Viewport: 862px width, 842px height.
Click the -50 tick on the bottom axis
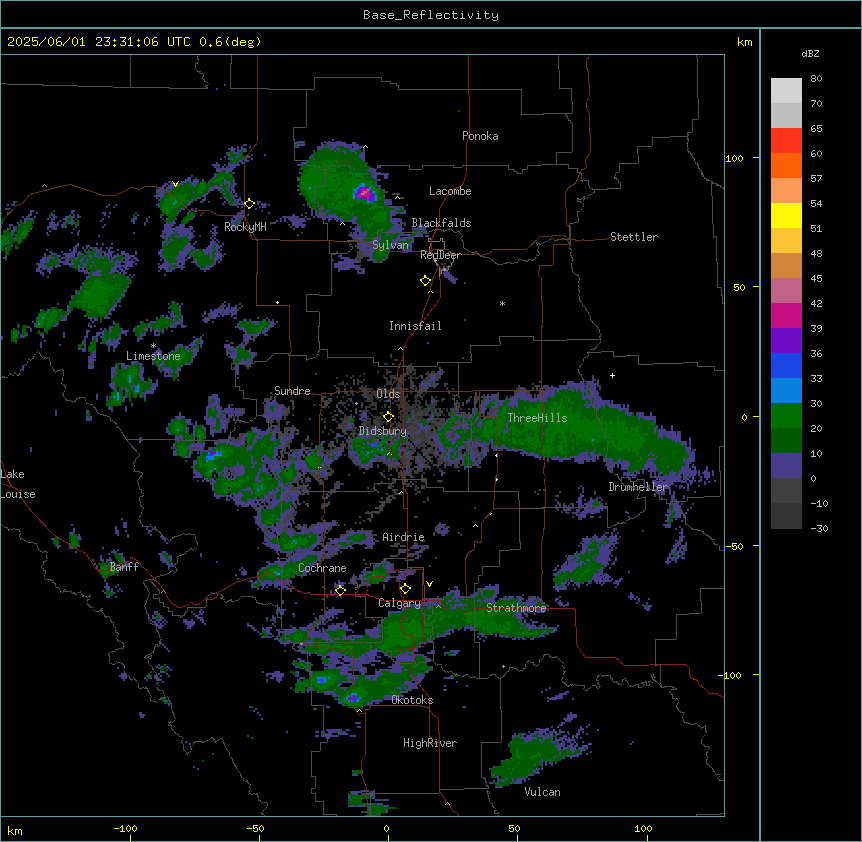click(255, 828)
